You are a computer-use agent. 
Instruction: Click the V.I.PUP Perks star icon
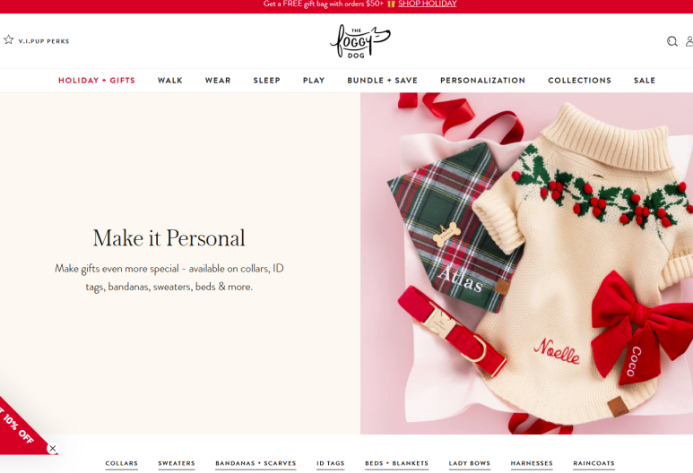pyautogui.click(x=8, y=40)
